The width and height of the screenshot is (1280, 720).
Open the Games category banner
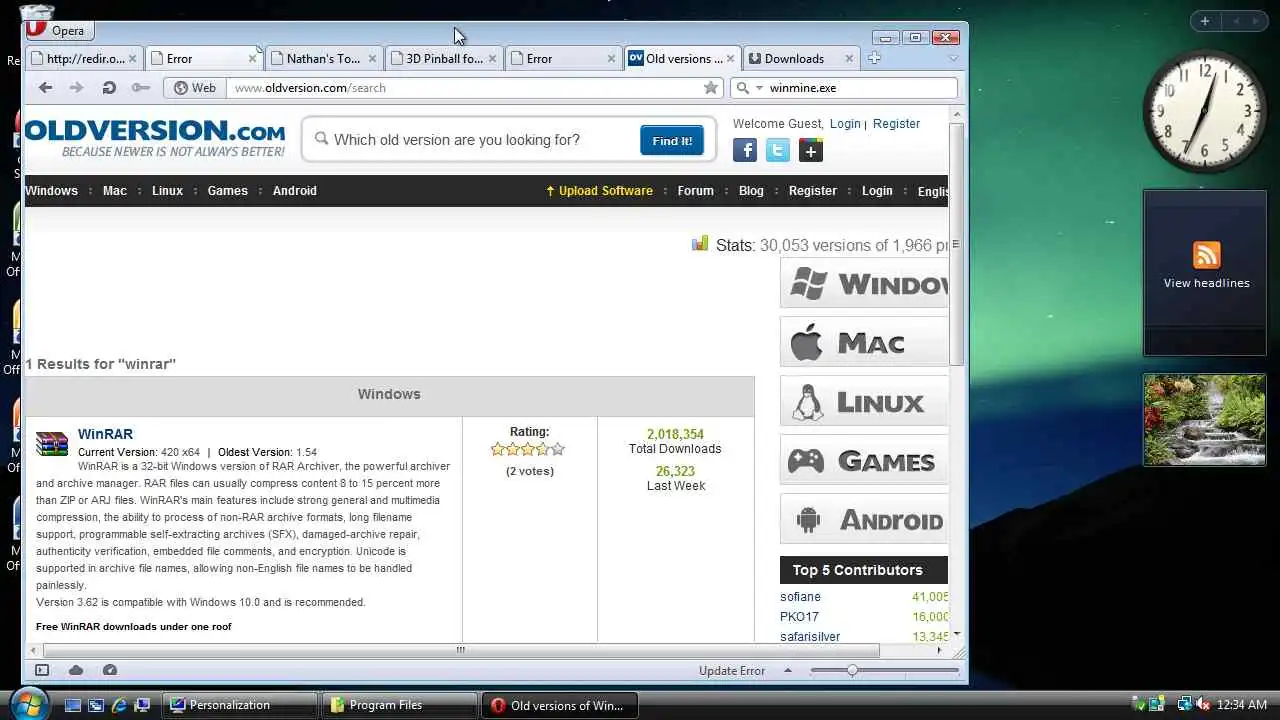click(x=864, y=461)
